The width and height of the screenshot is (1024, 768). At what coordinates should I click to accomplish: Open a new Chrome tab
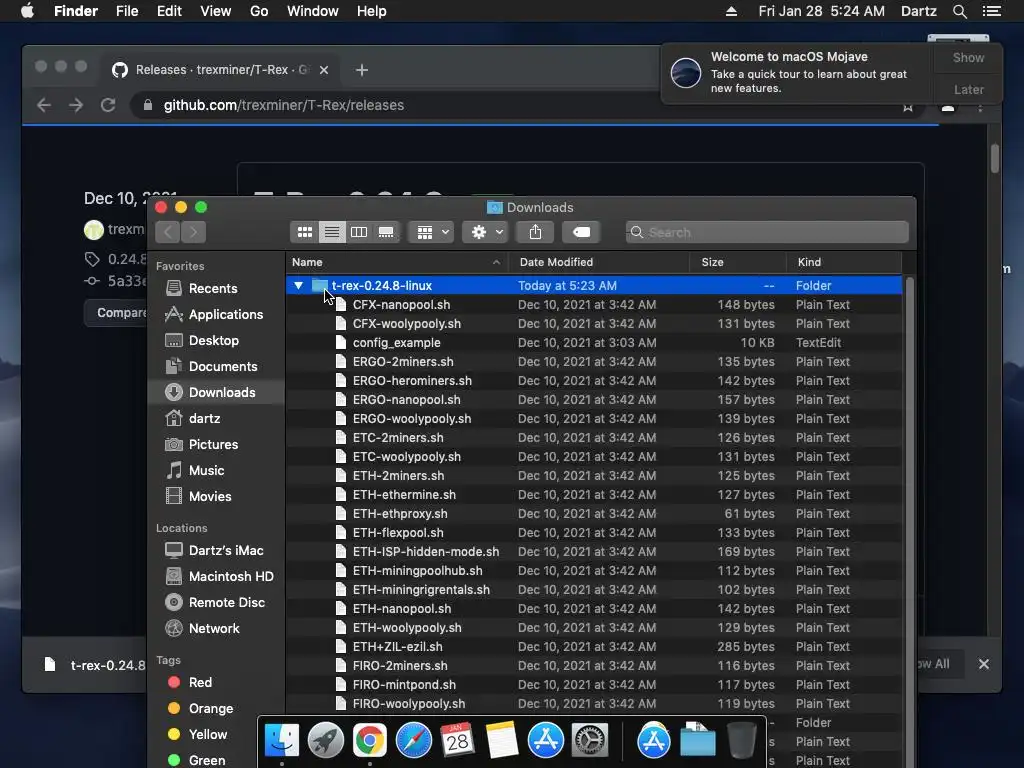tap(362, 70)
